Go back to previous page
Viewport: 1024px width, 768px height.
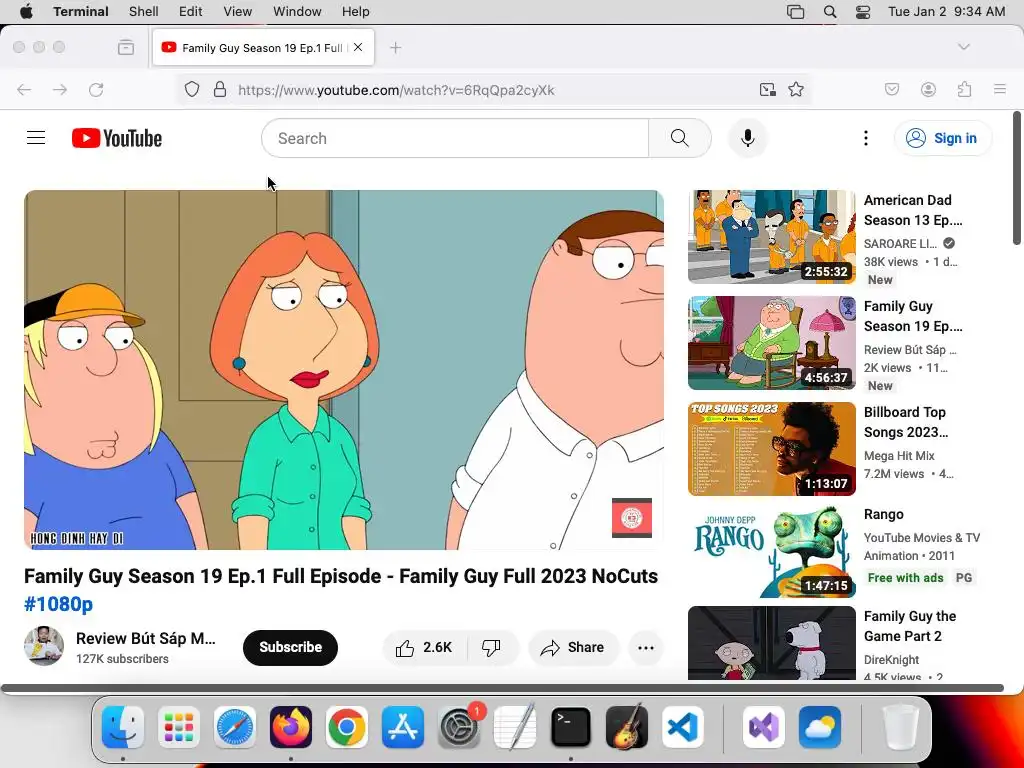click(24, 89)
